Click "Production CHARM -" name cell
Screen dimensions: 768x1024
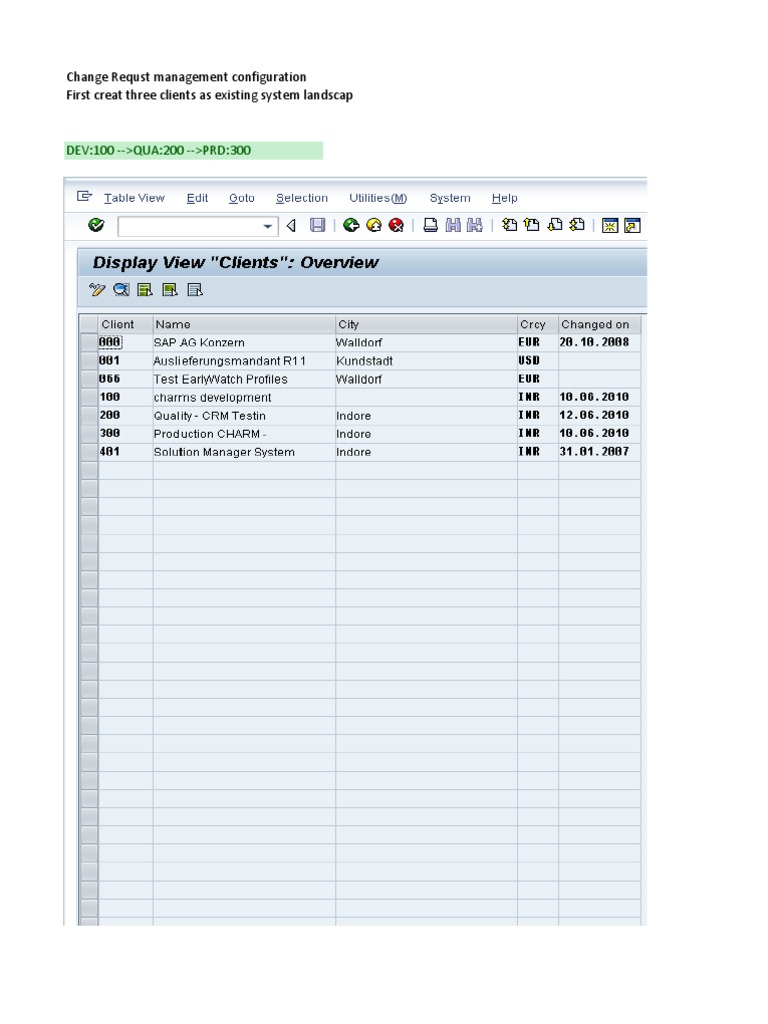pos(244,434)
